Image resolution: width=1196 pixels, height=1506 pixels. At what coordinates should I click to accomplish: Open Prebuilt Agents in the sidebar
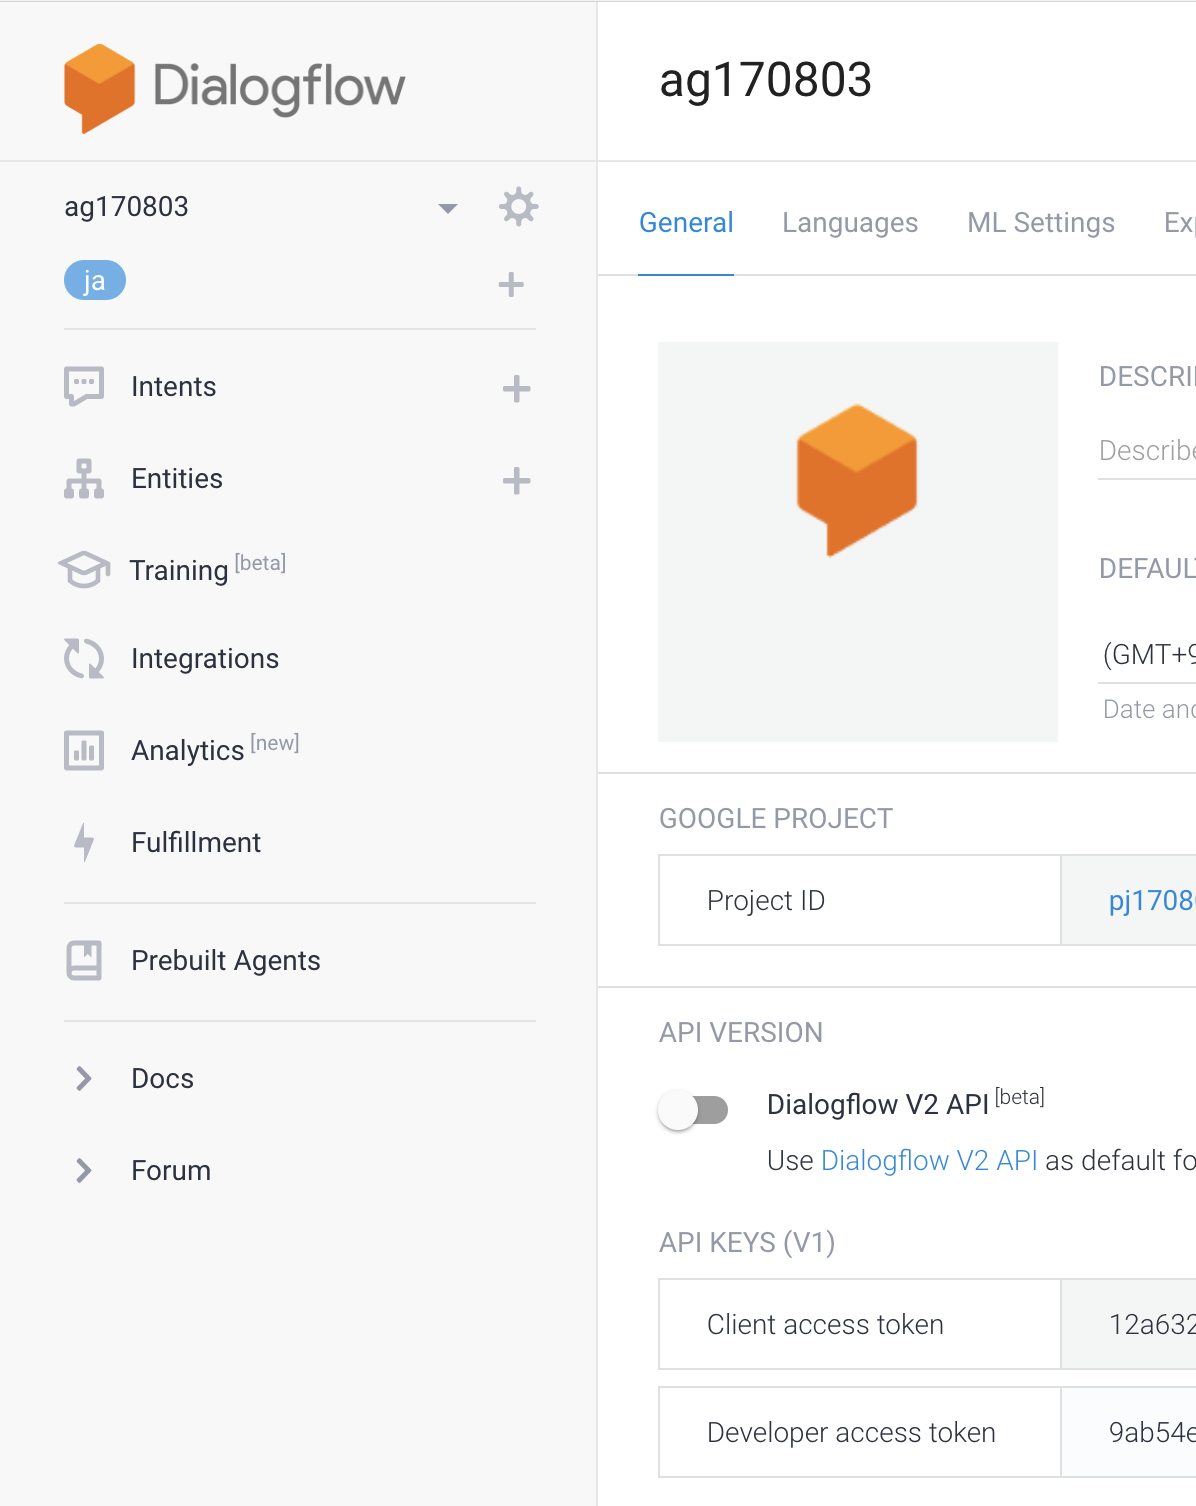(x=226, y=961)
